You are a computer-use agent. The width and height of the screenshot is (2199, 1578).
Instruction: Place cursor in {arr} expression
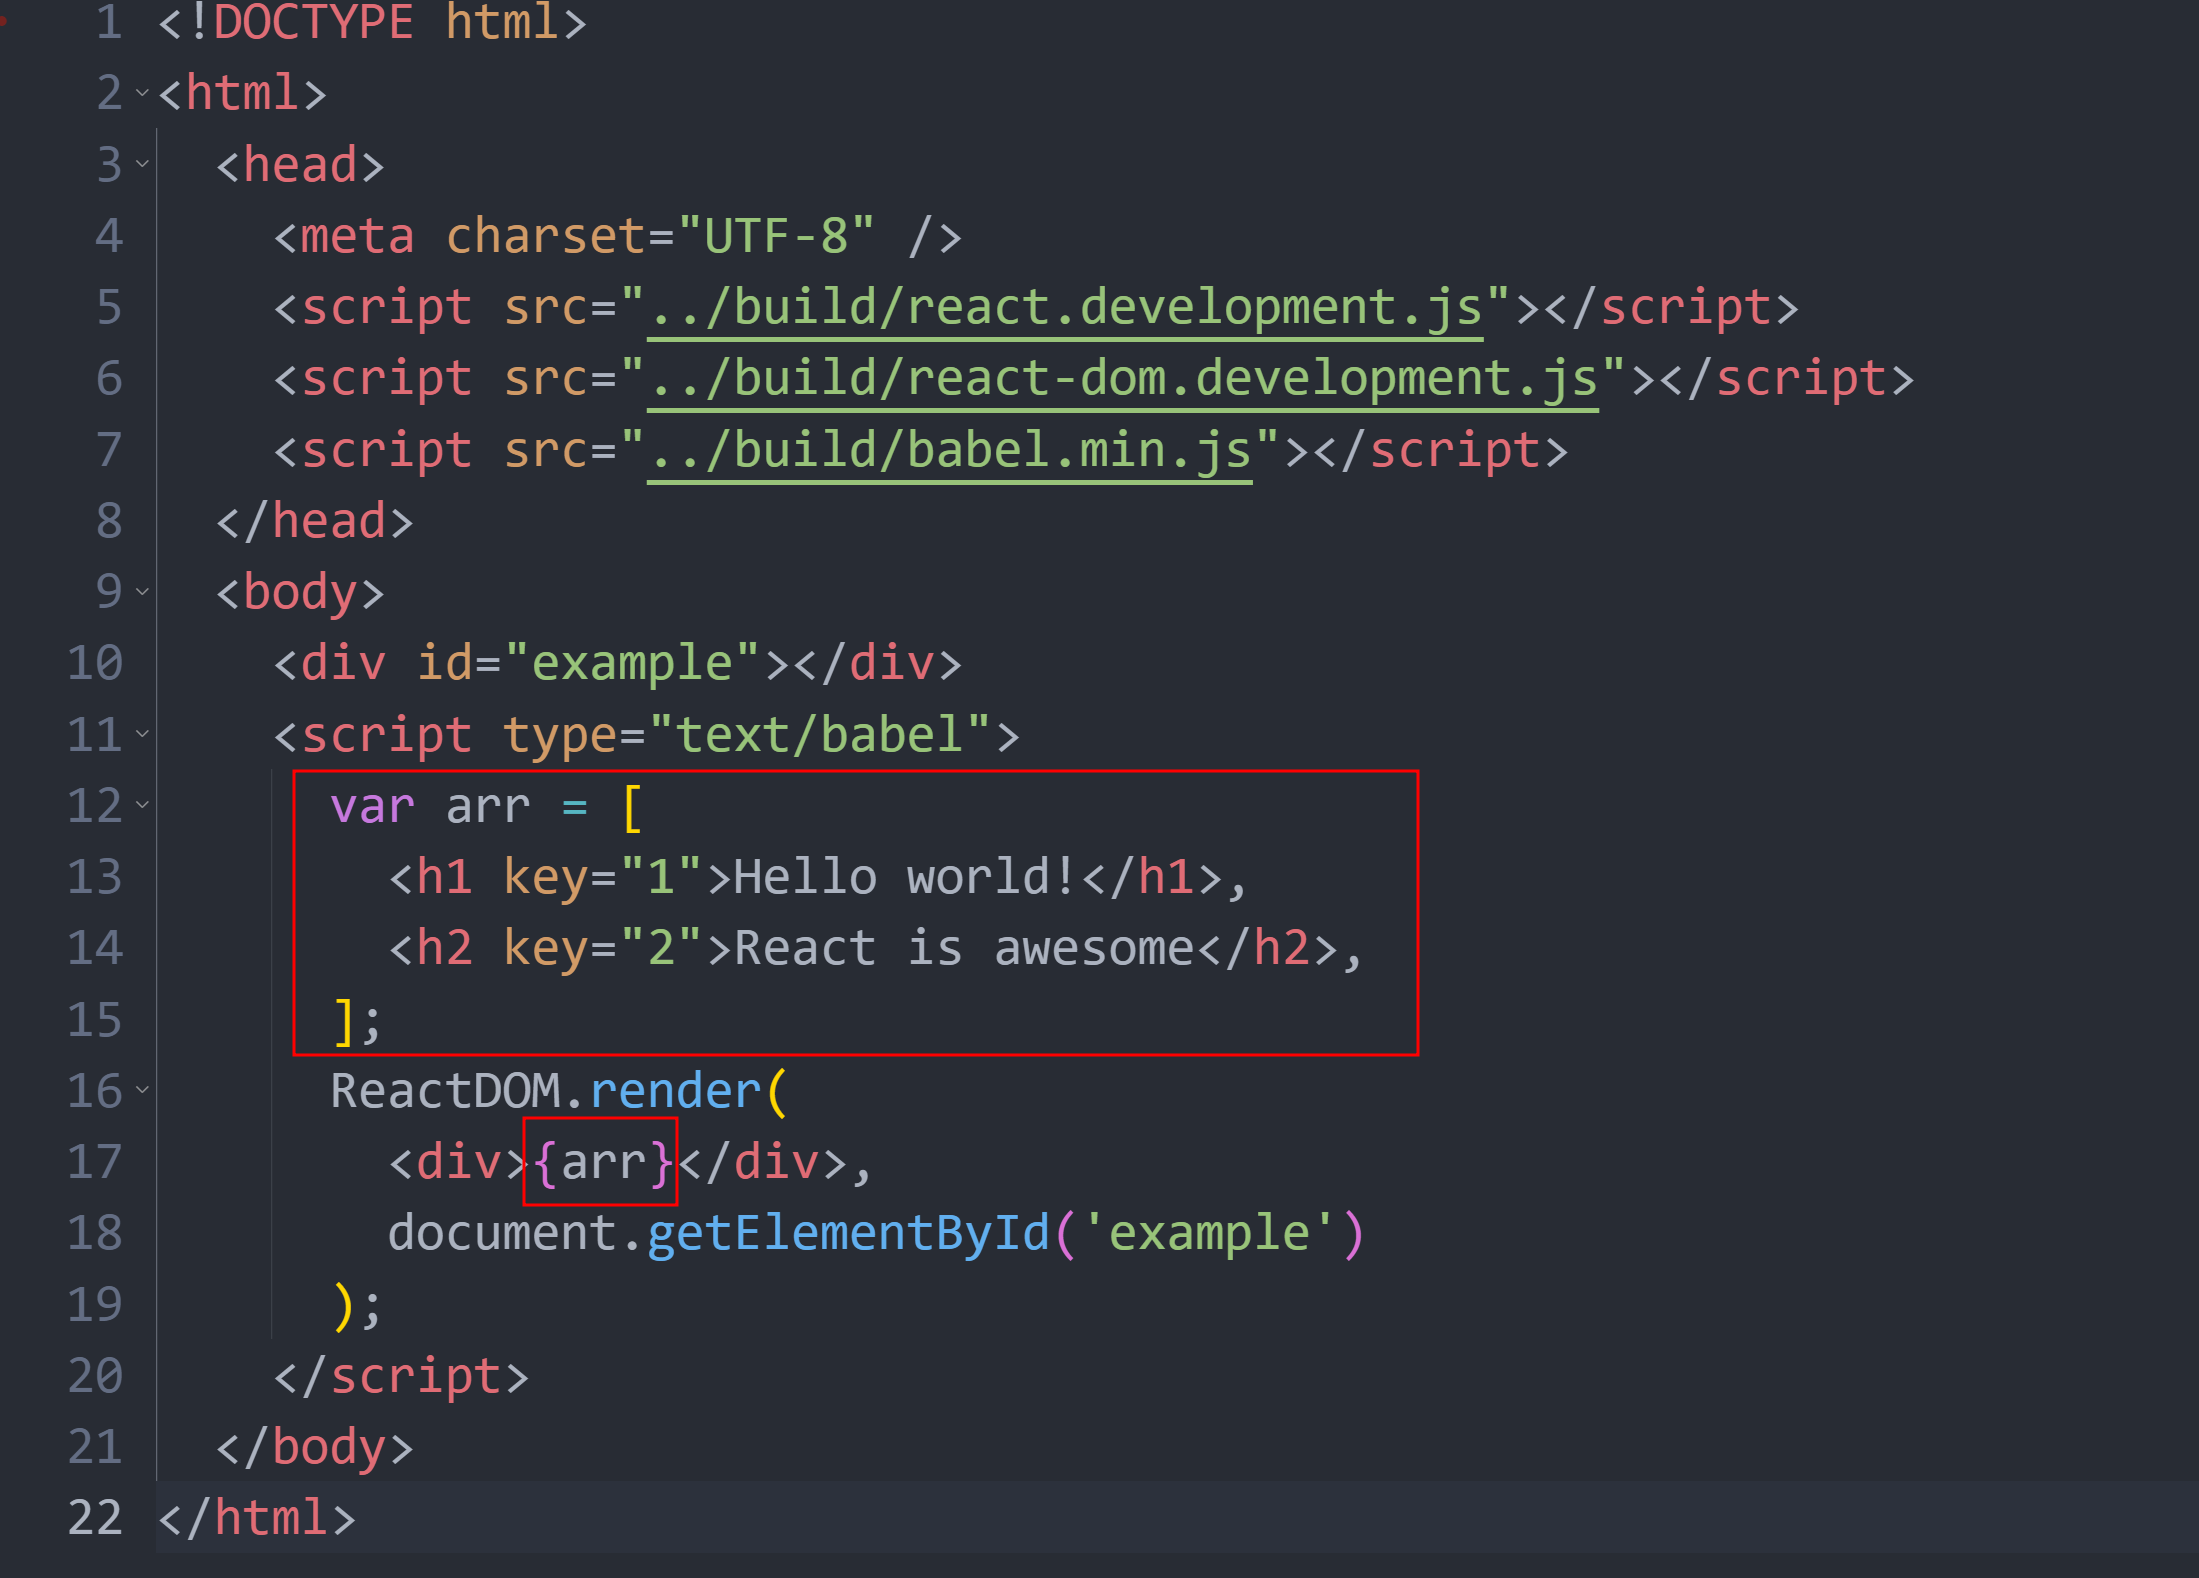602,1162
